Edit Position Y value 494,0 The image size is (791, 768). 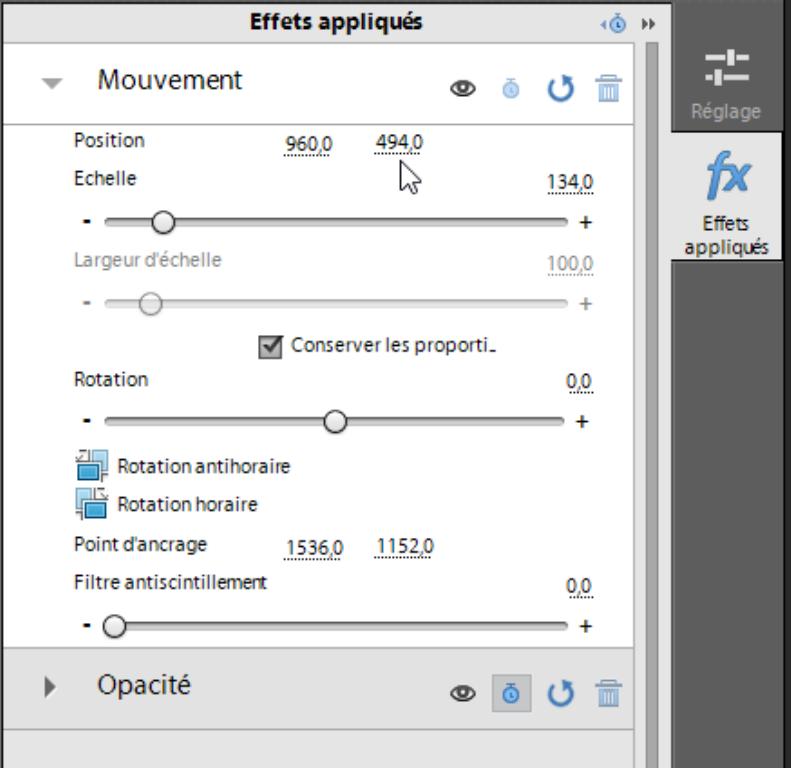tap(399, 143)
